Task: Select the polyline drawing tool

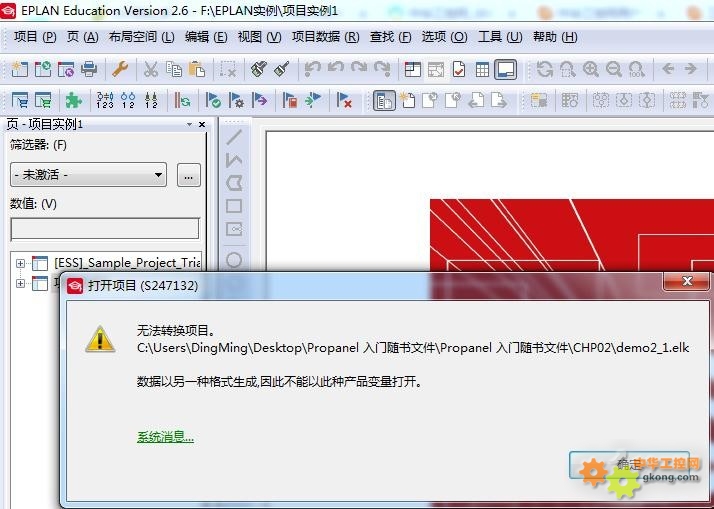Action: click(x=234, y=160)
